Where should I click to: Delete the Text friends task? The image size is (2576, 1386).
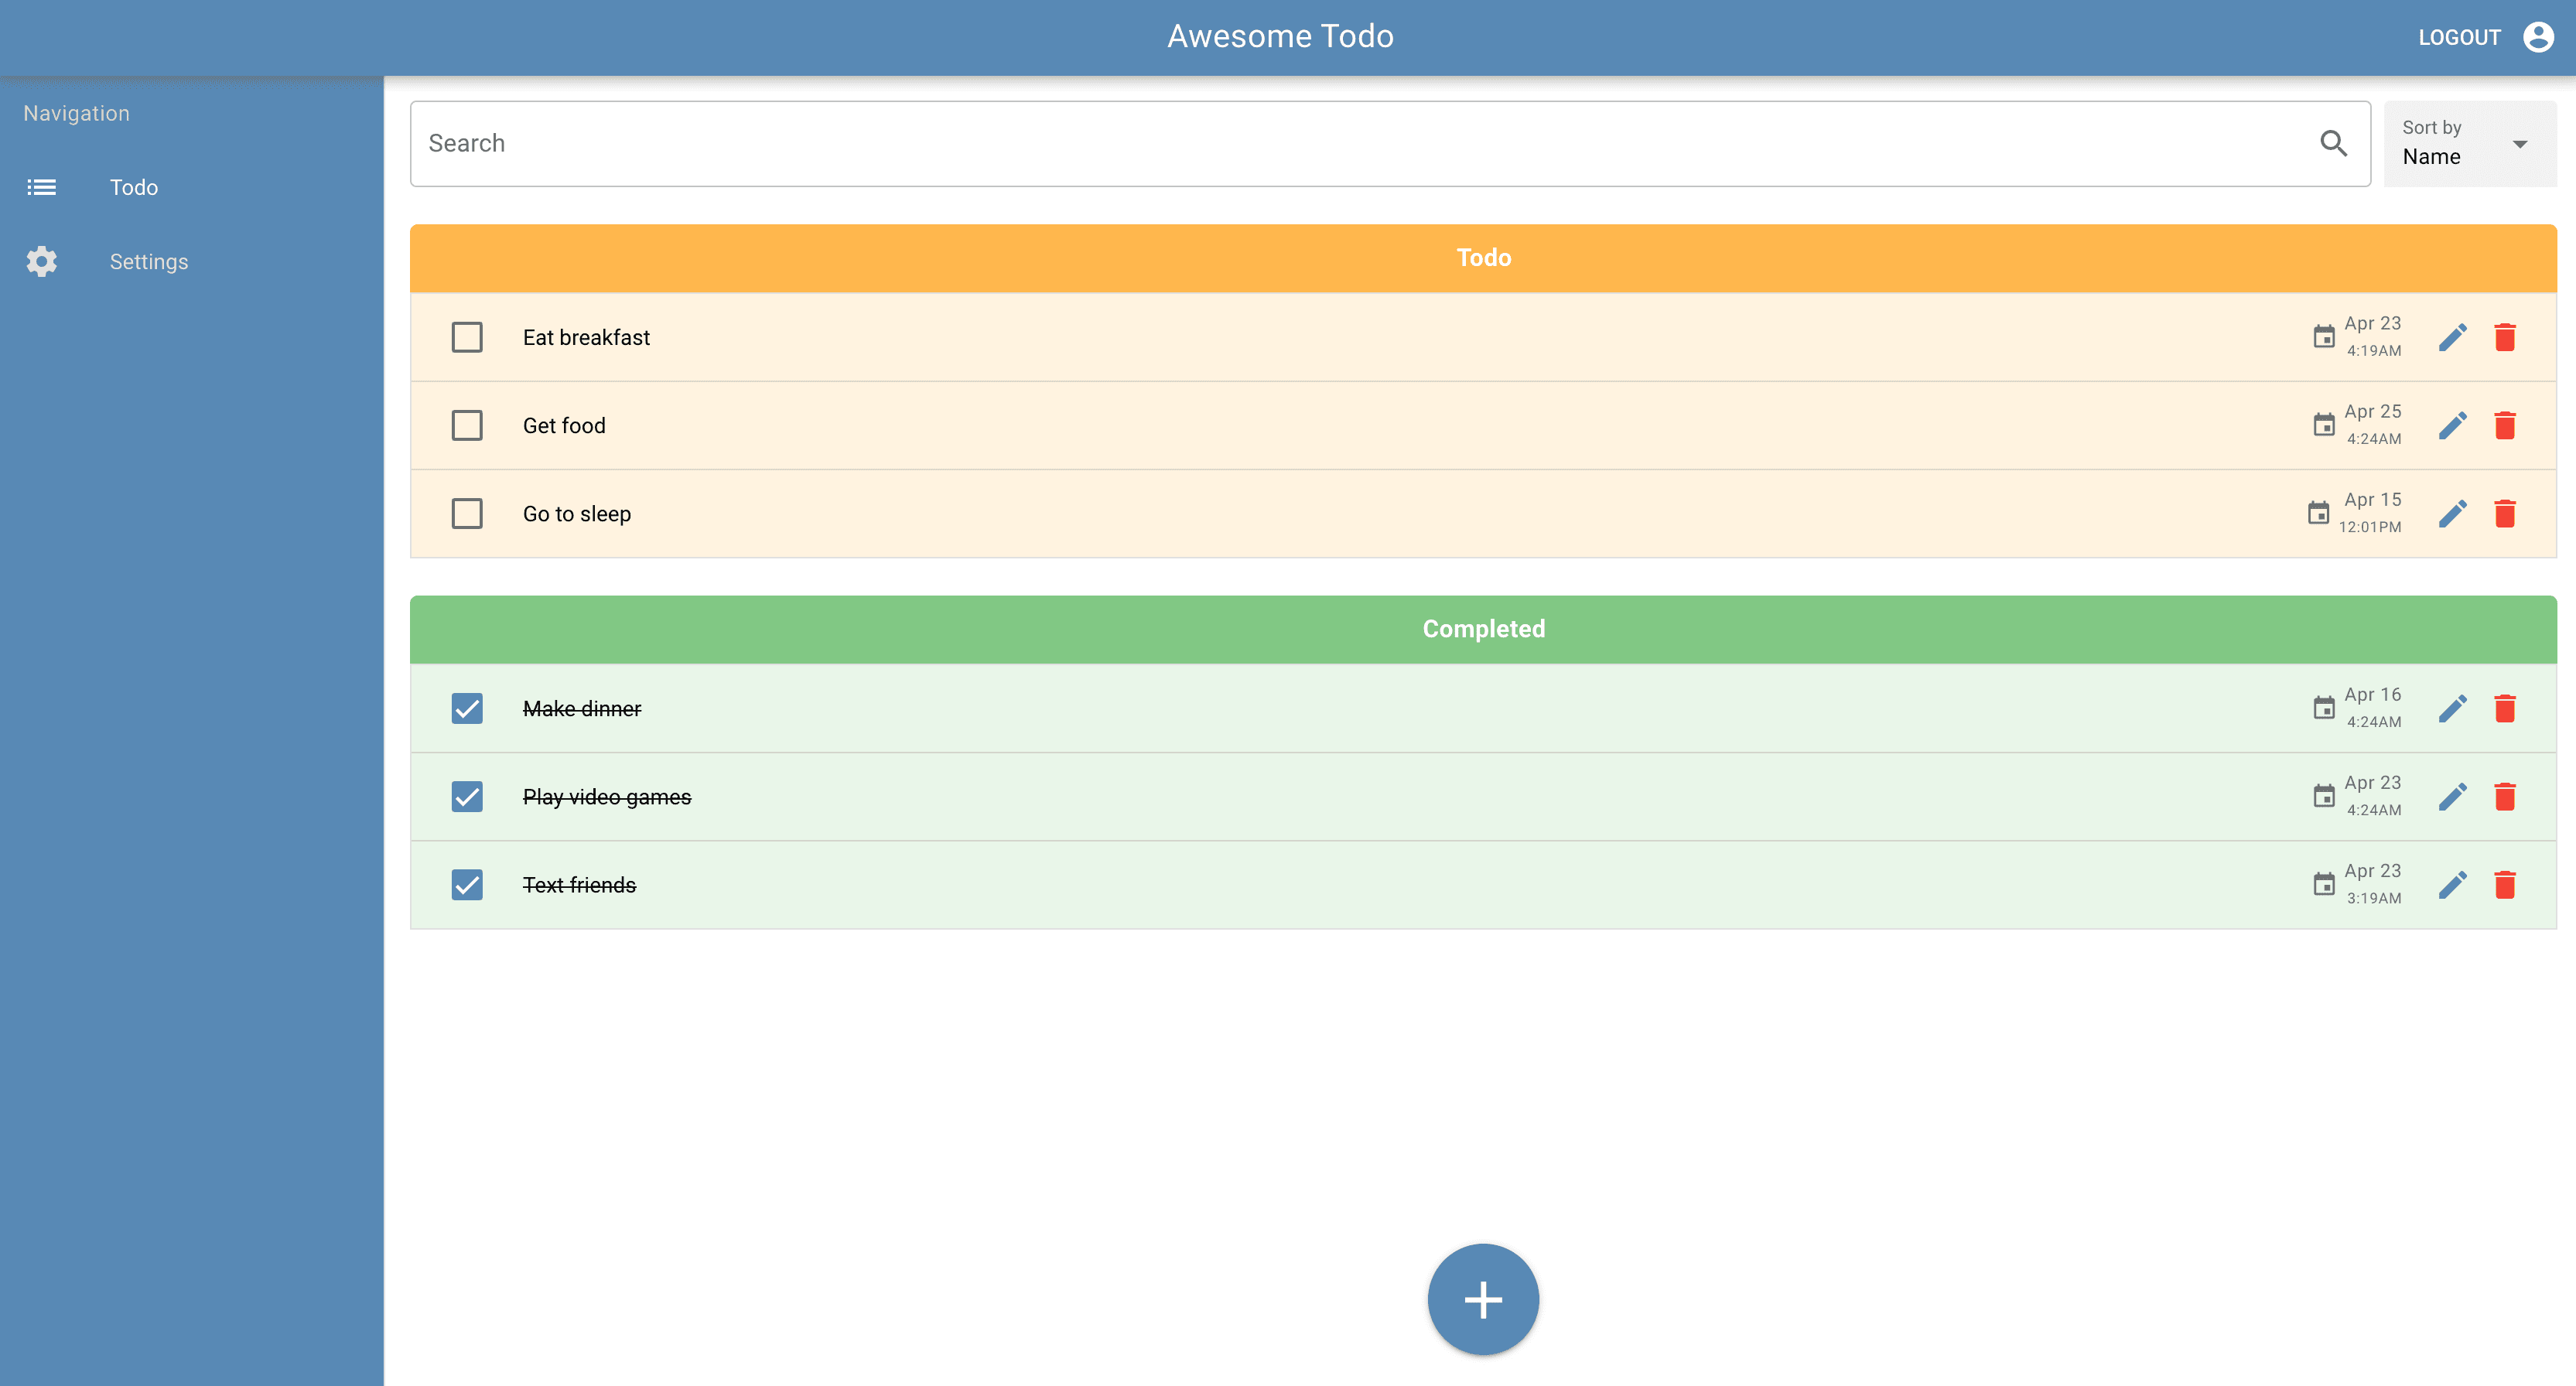coord(2504,884)
